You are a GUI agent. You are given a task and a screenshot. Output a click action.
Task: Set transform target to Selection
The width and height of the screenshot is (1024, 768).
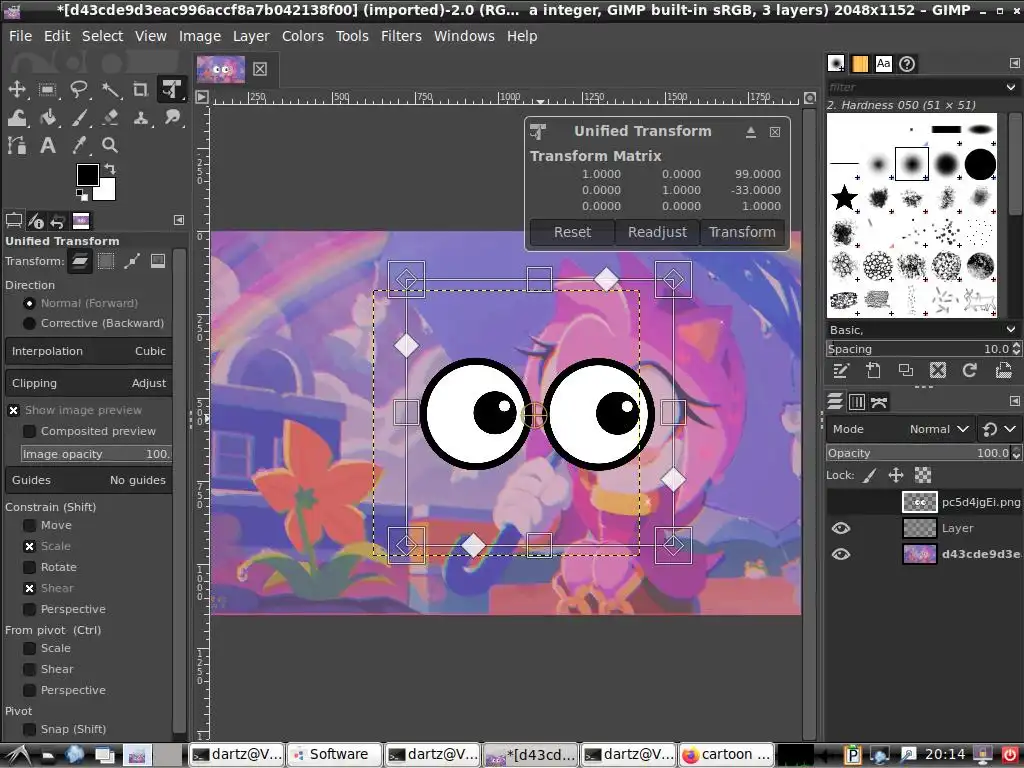tap(106, 261)
